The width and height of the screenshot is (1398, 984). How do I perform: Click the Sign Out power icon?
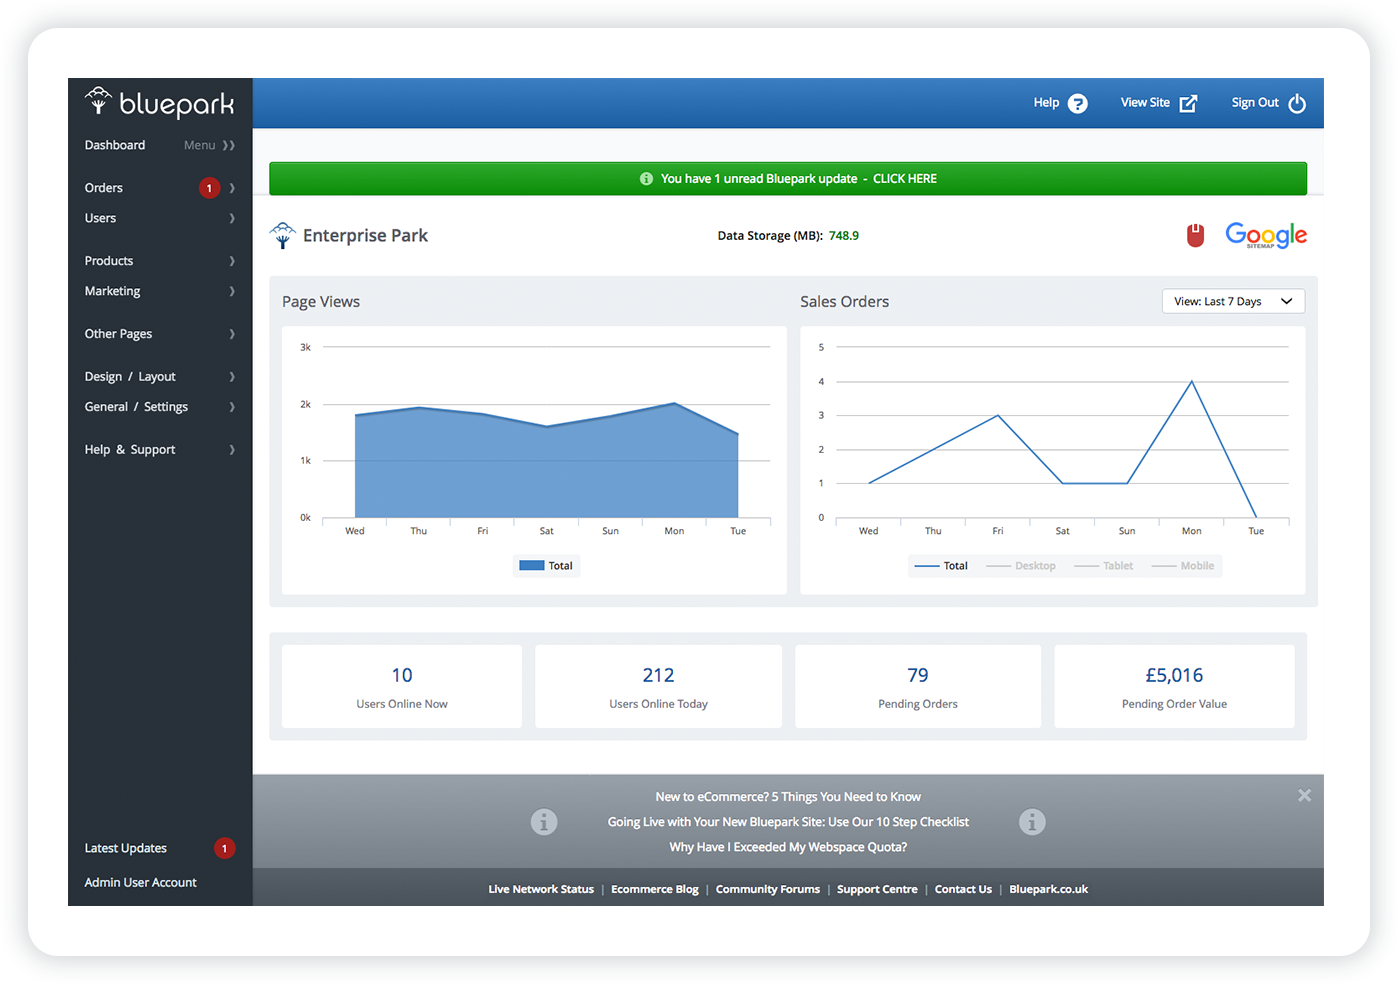pos(1297,103)
